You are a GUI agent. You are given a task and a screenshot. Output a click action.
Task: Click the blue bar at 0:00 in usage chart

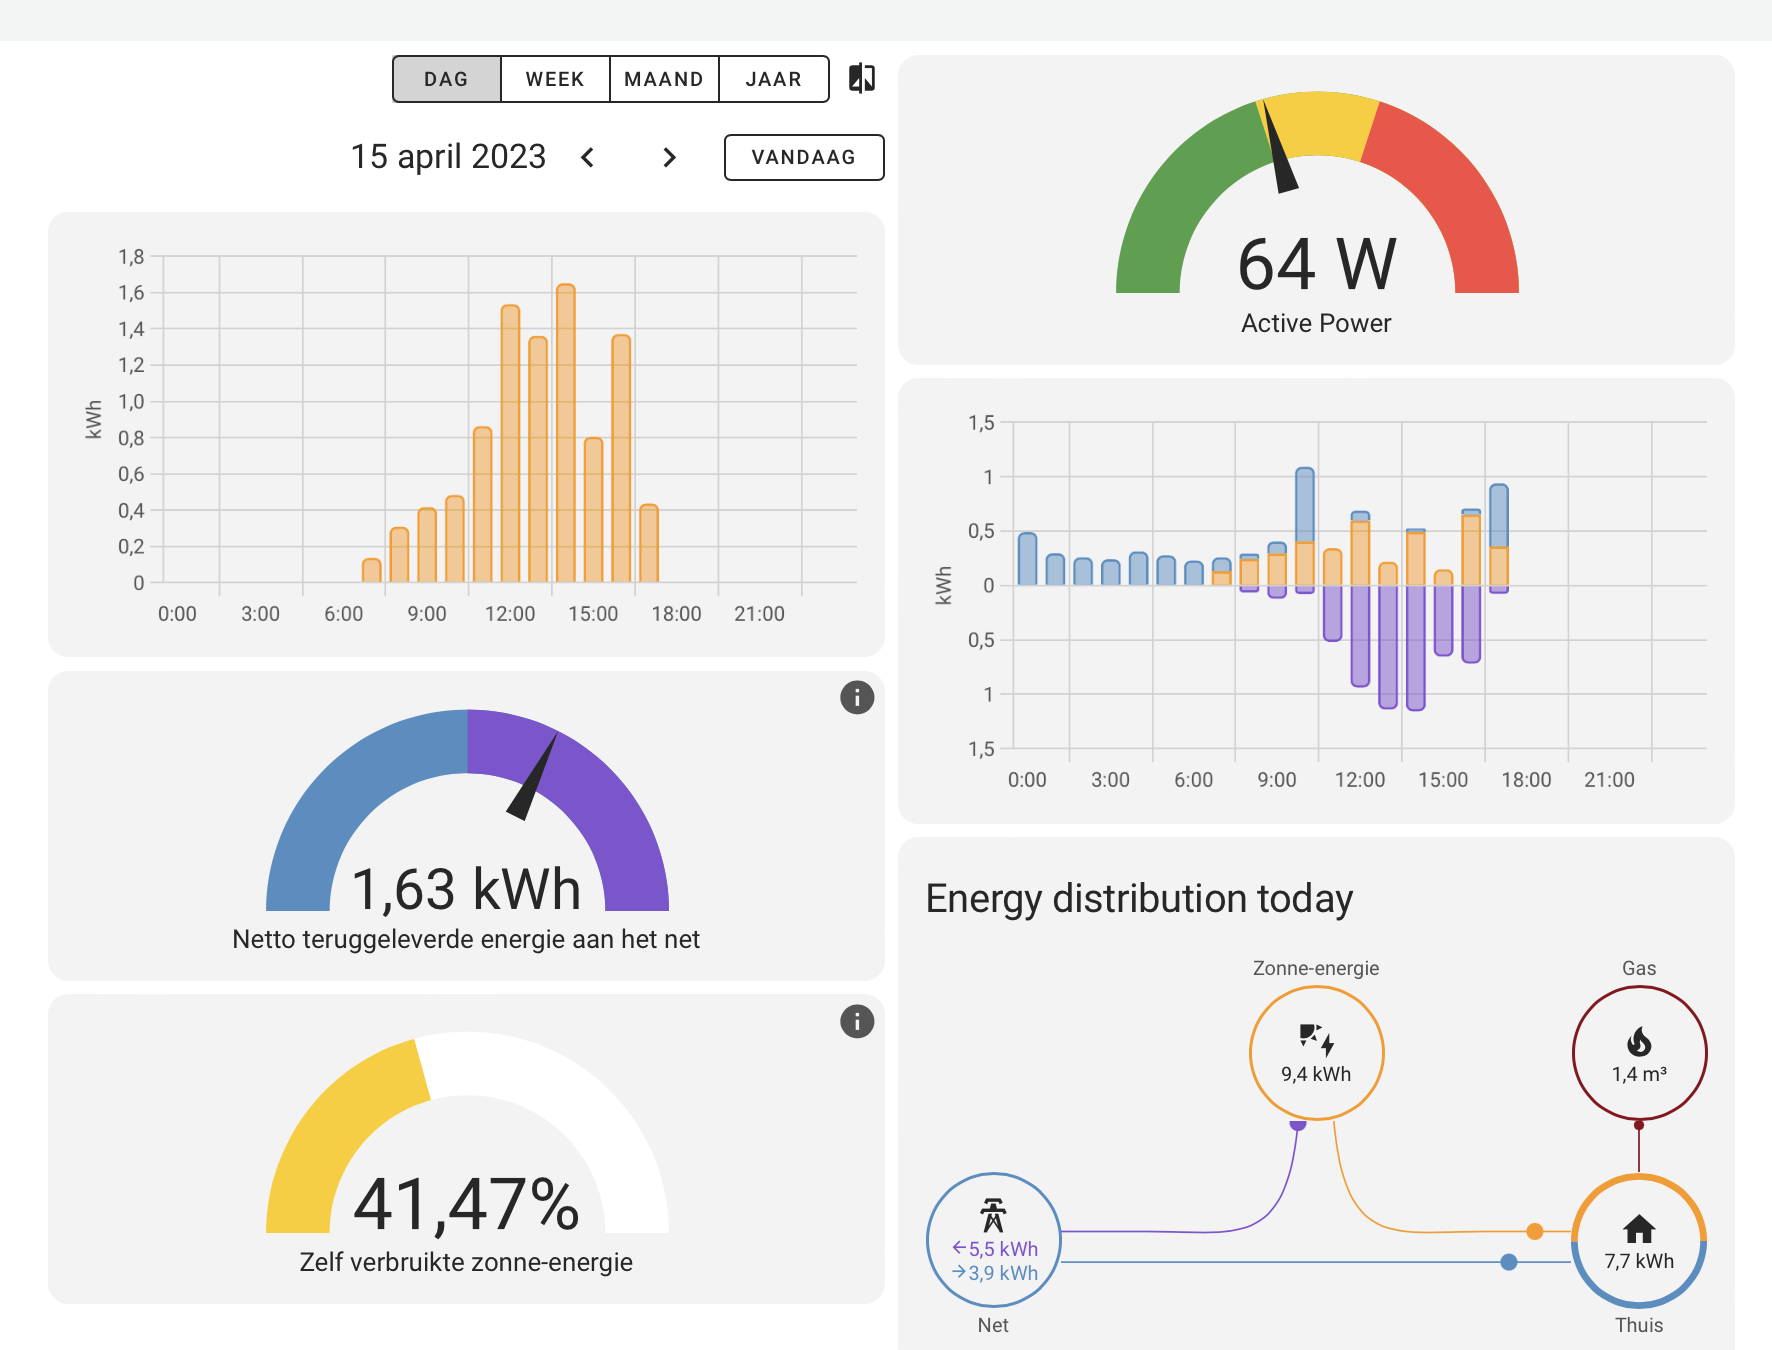[1027, 559]
